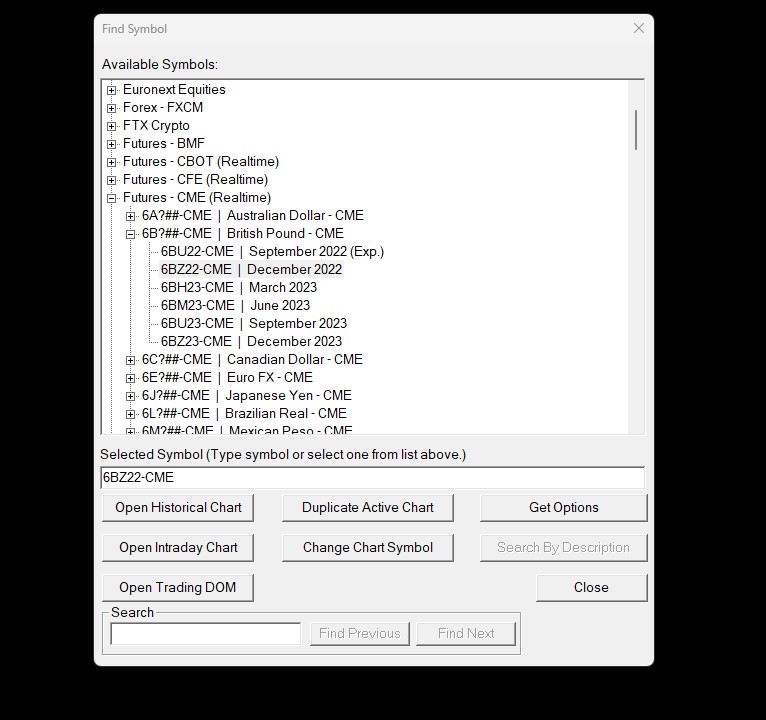
Task: Select 6BH23-CME March 2023 contract
Action: coord(239,288)
